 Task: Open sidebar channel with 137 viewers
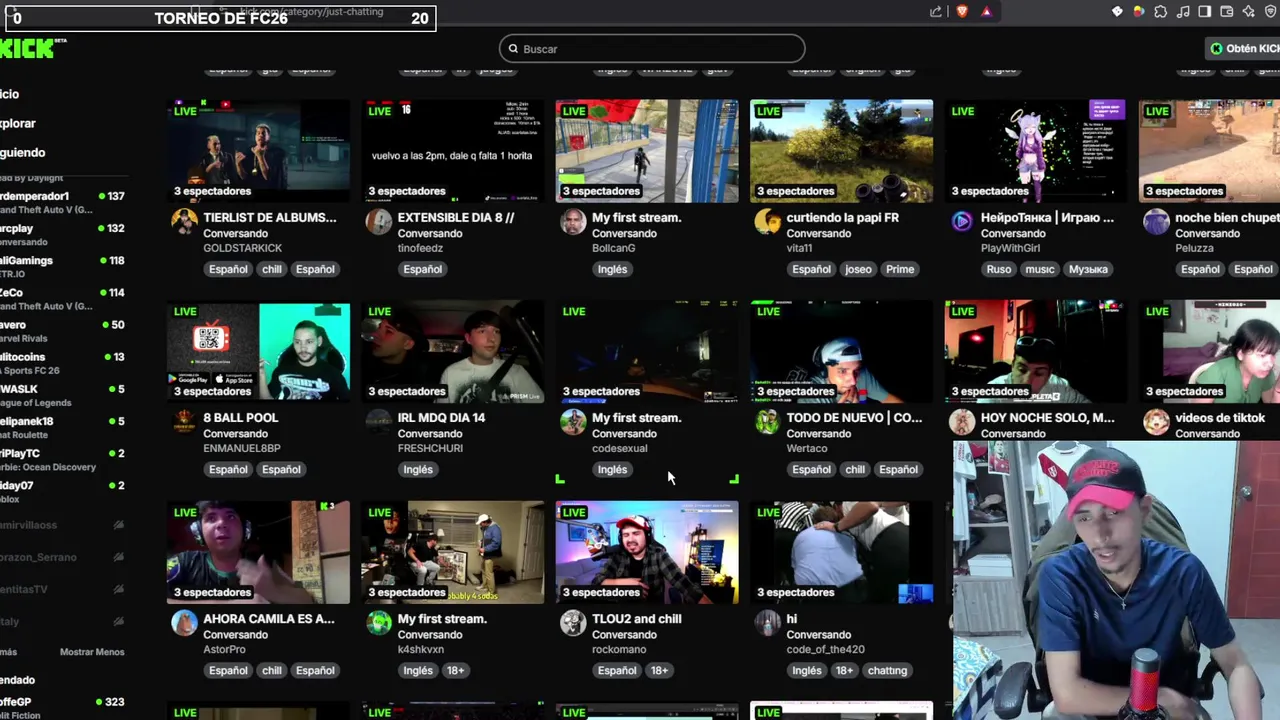coord(64,203)
